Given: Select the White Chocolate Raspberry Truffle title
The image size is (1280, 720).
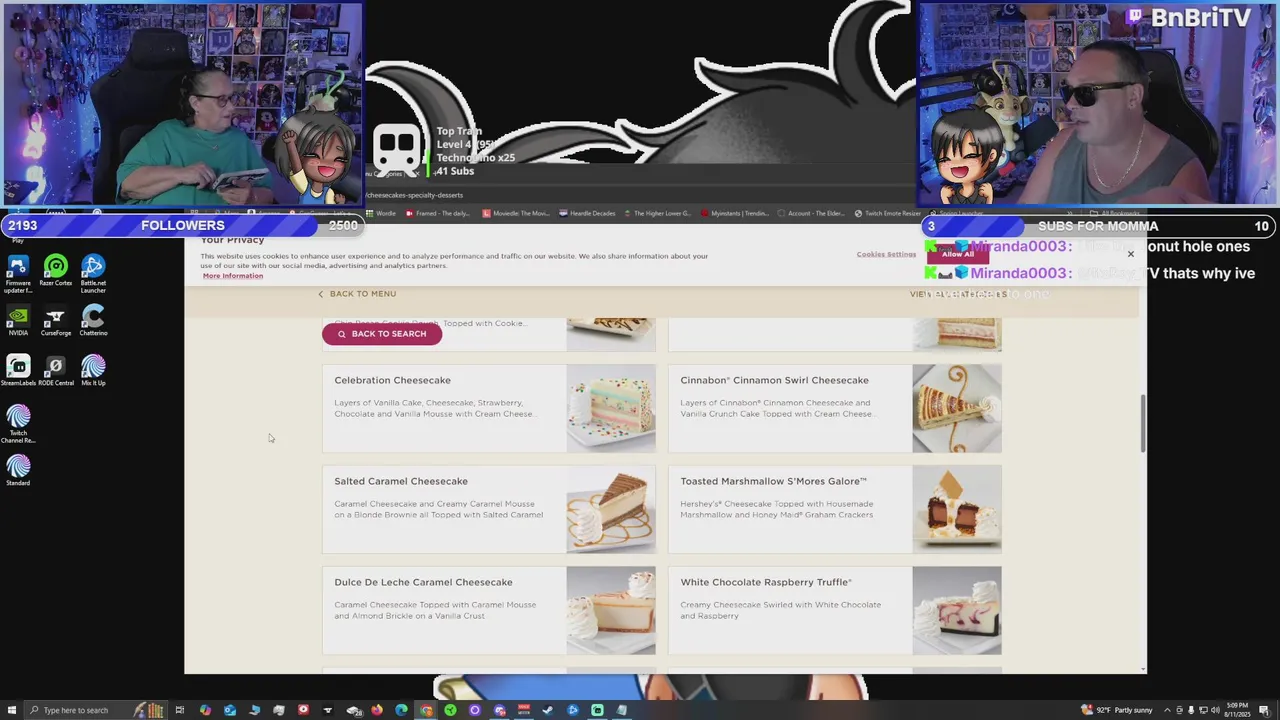Looking at the screenshot, I should 766,582.
